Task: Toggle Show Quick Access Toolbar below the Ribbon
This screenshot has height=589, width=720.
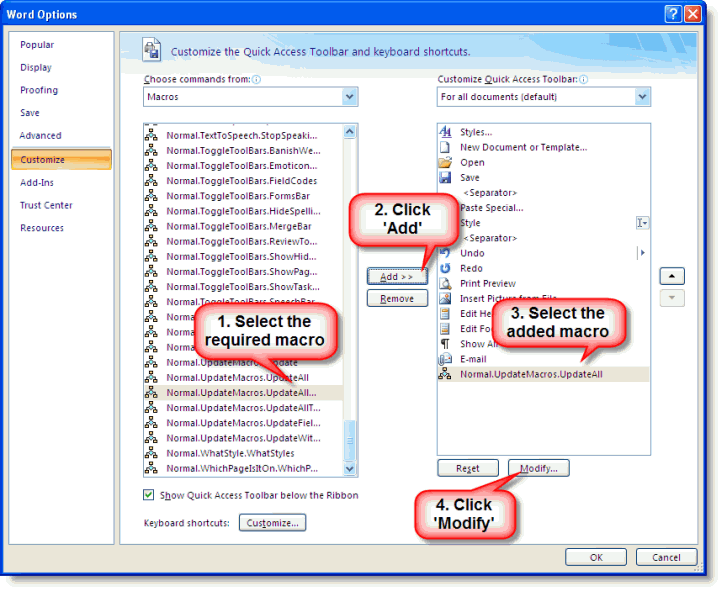Action: 148,495
